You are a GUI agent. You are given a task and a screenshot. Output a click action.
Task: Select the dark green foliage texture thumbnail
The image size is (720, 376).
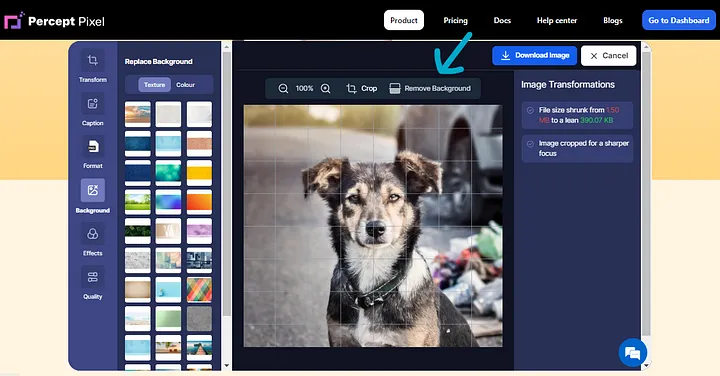(138, 231)
